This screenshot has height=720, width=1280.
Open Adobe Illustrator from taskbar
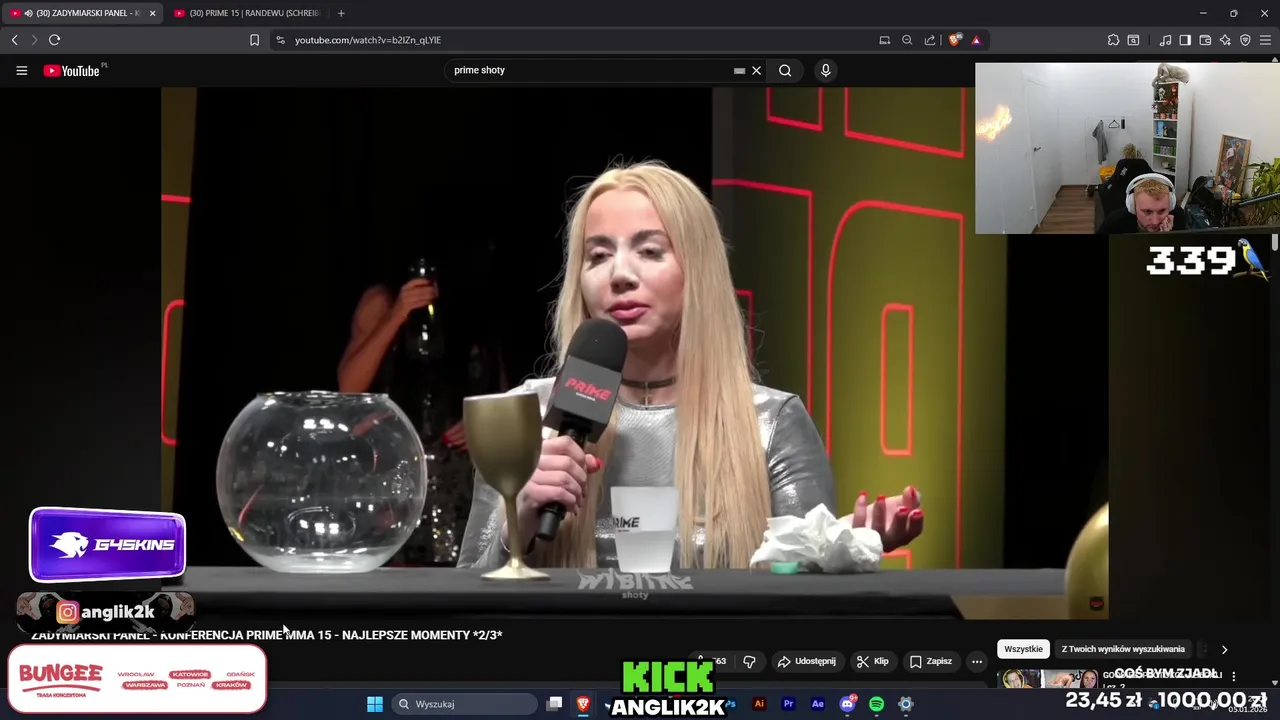tap(759, 704)
